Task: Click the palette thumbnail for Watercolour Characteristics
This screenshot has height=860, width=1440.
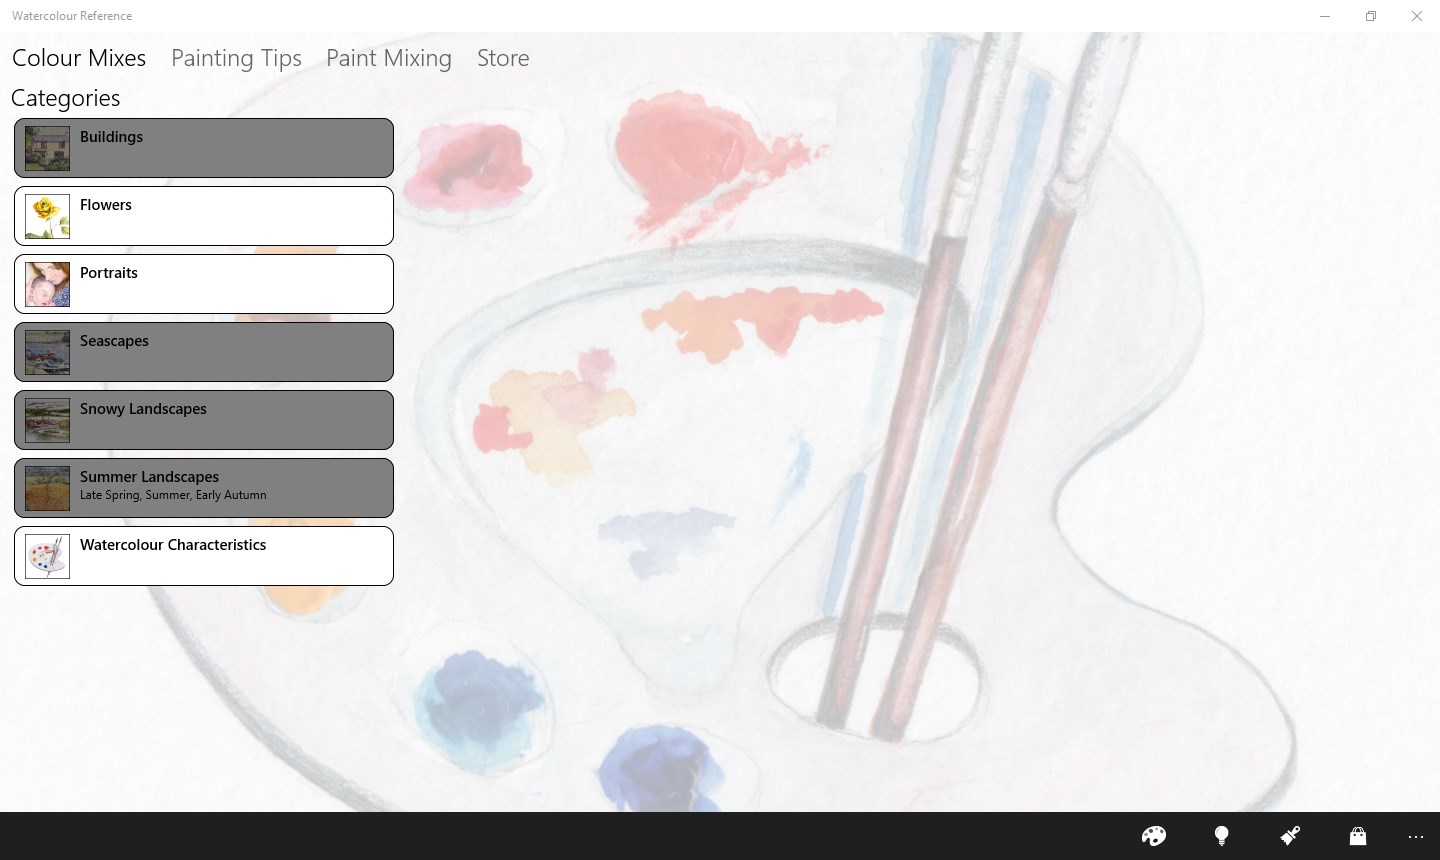Action: (47, 556)
